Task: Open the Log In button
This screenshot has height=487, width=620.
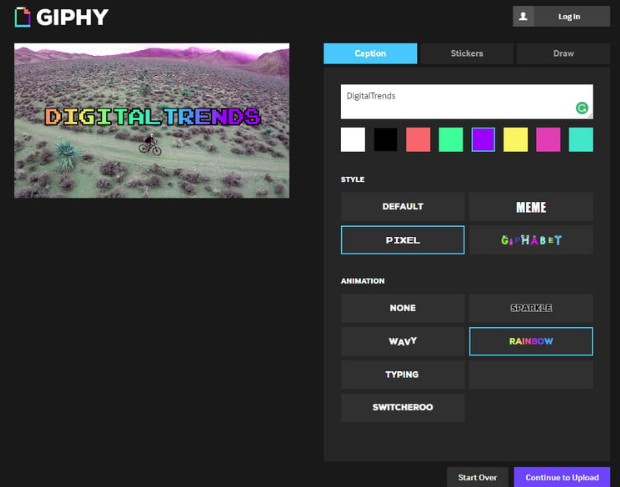Action: (561, 16)
